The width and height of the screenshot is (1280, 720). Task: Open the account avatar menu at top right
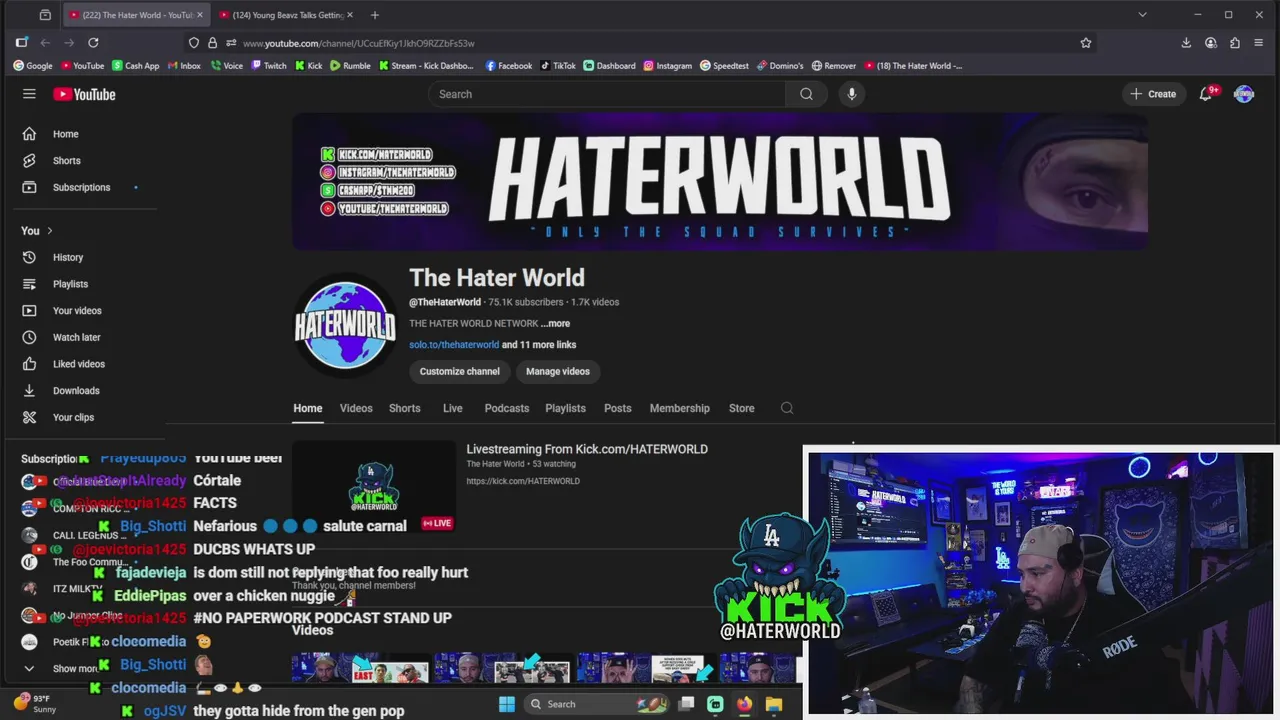(x=1244, y=94)
